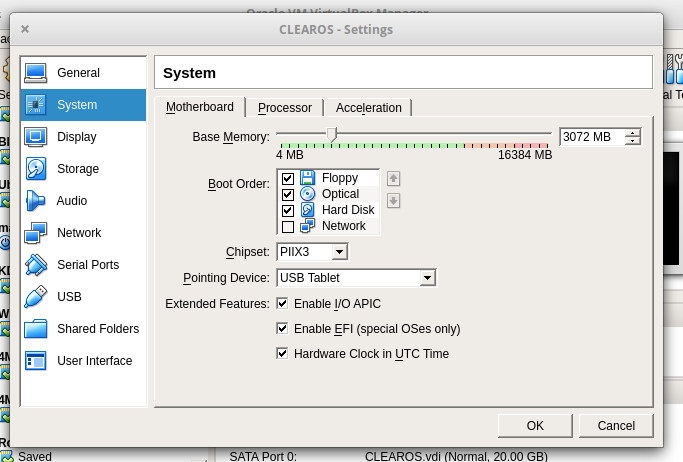Uncheck the Hard Disk boot device
This screenshot has height=462, width=683.
(288, 211)
